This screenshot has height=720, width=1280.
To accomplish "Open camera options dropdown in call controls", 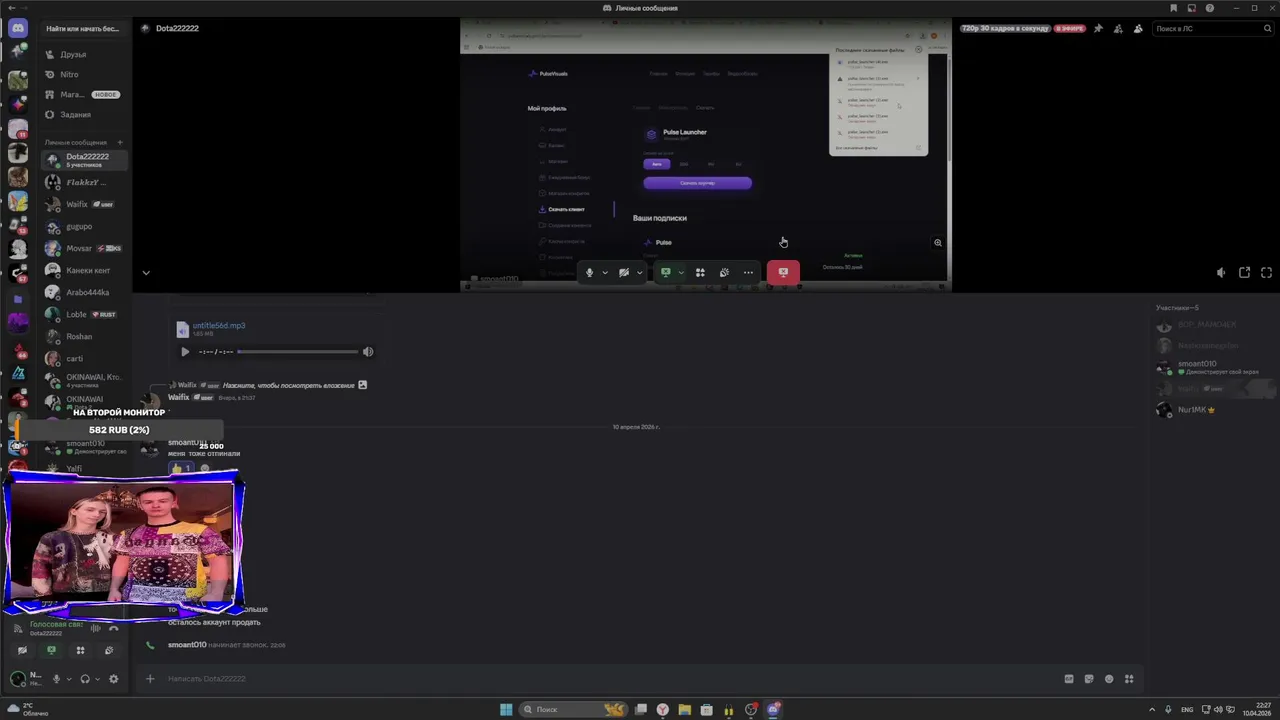I will tap(640, 272).
